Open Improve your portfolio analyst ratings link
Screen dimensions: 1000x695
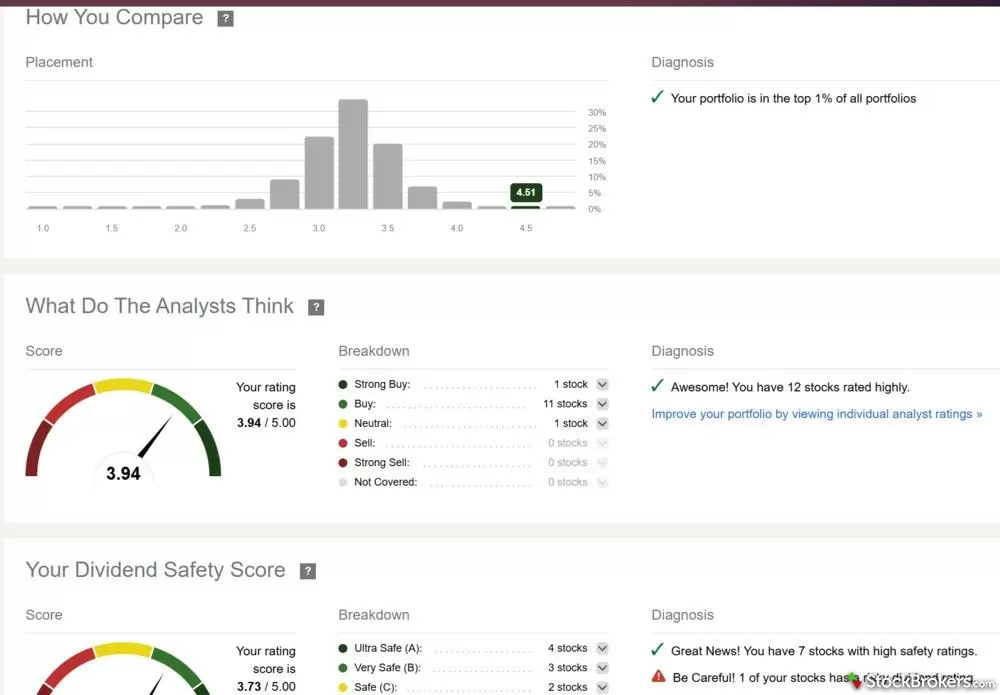[x=816, y=414]
